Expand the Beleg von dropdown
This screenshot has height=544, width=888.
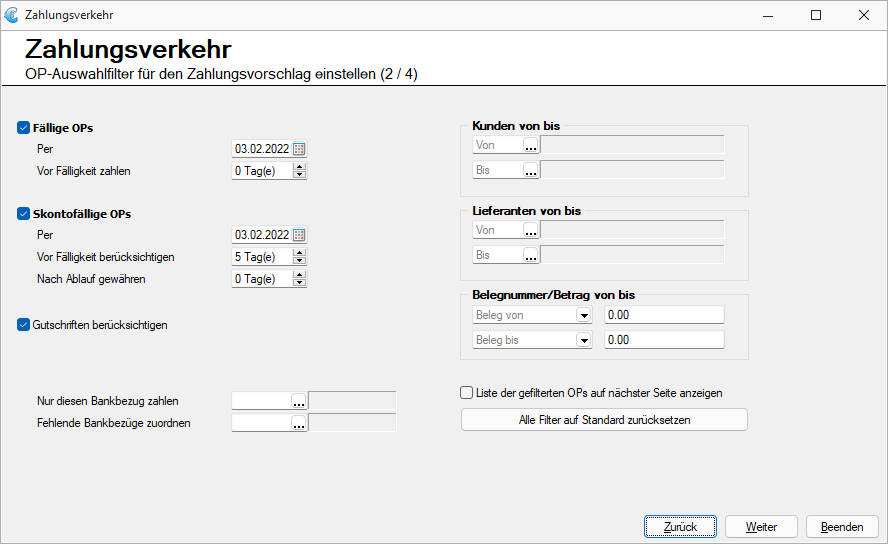click(x=584, y=315)
